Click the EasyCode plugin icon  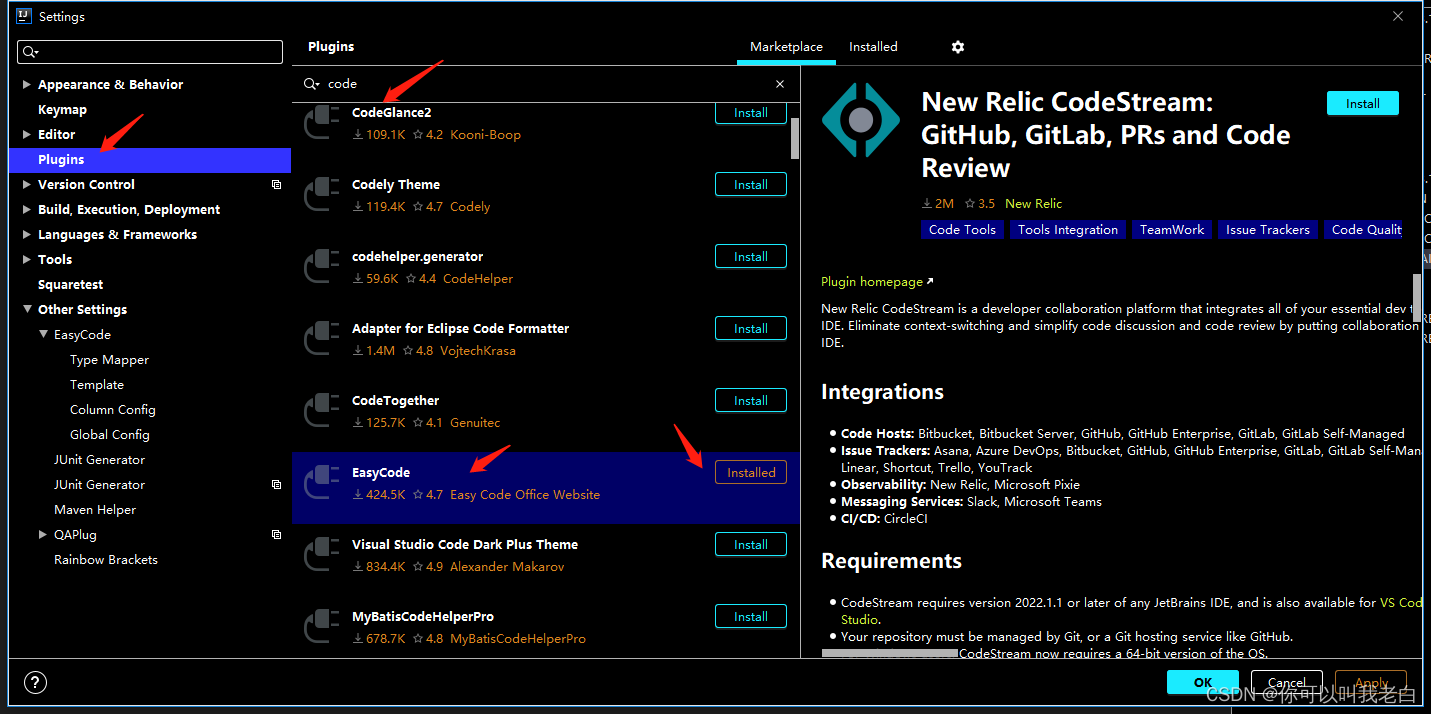click(322, 483)
